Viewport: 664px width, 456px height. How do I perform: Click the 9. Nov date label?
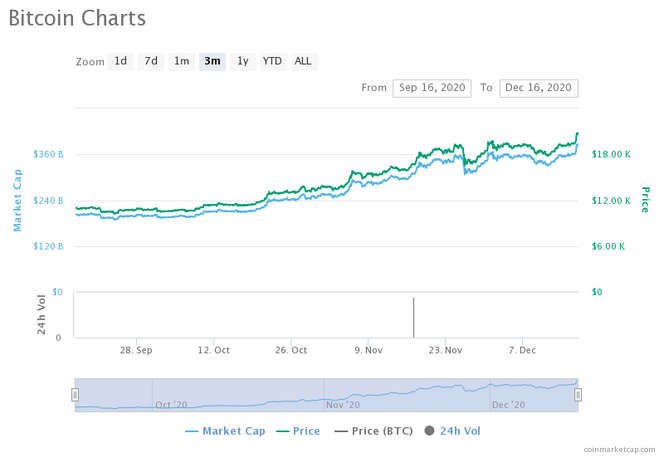point(368,350)
